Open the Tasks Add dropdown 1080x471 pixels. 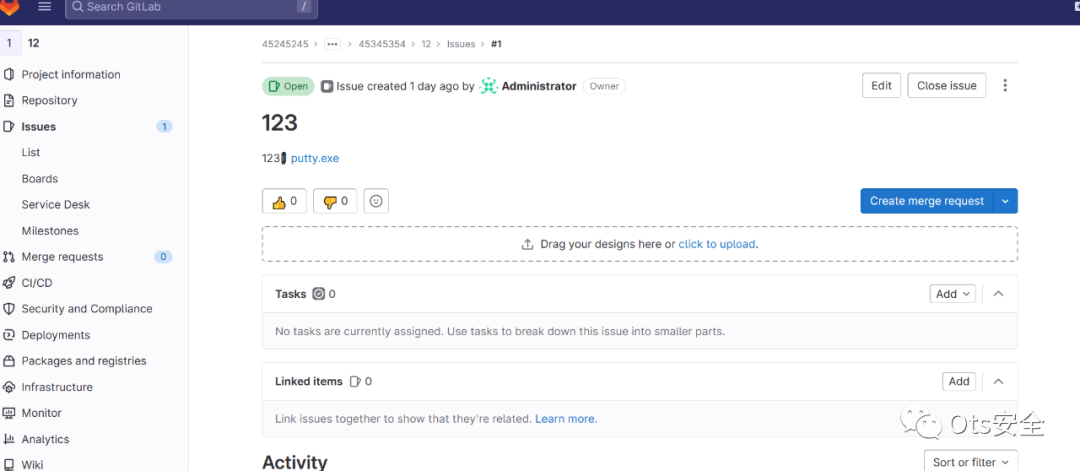tap(953, 294)
